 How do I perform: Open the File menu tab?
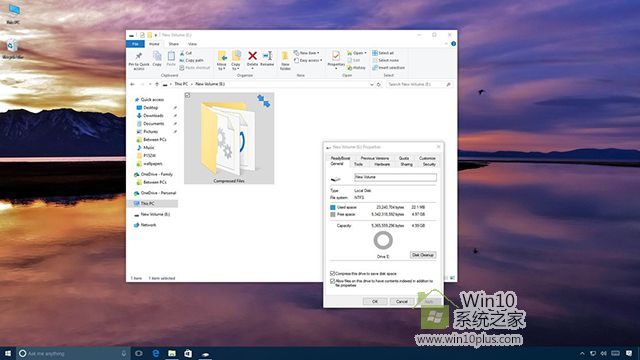pyautogui.click(x=135, y=44)
